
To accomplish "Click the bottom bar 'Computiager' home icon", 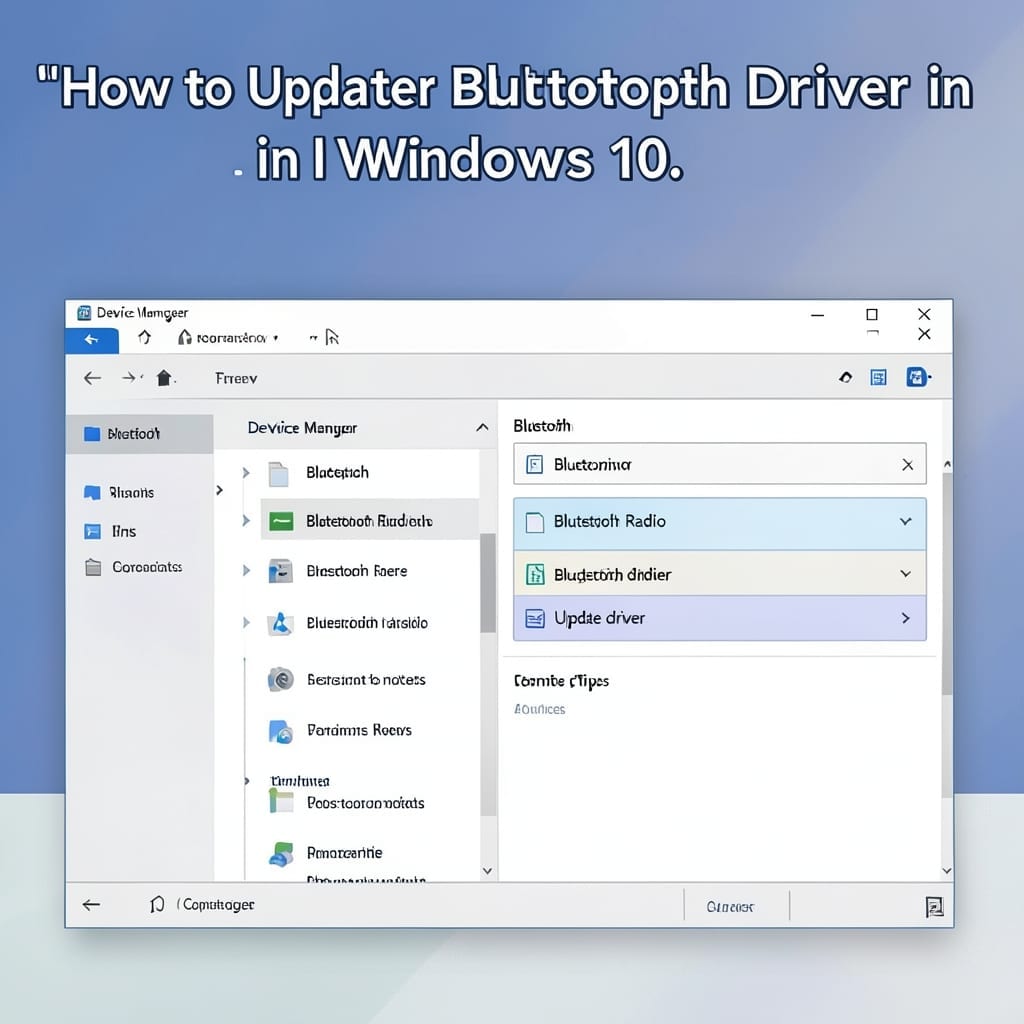I will [157, 904].
